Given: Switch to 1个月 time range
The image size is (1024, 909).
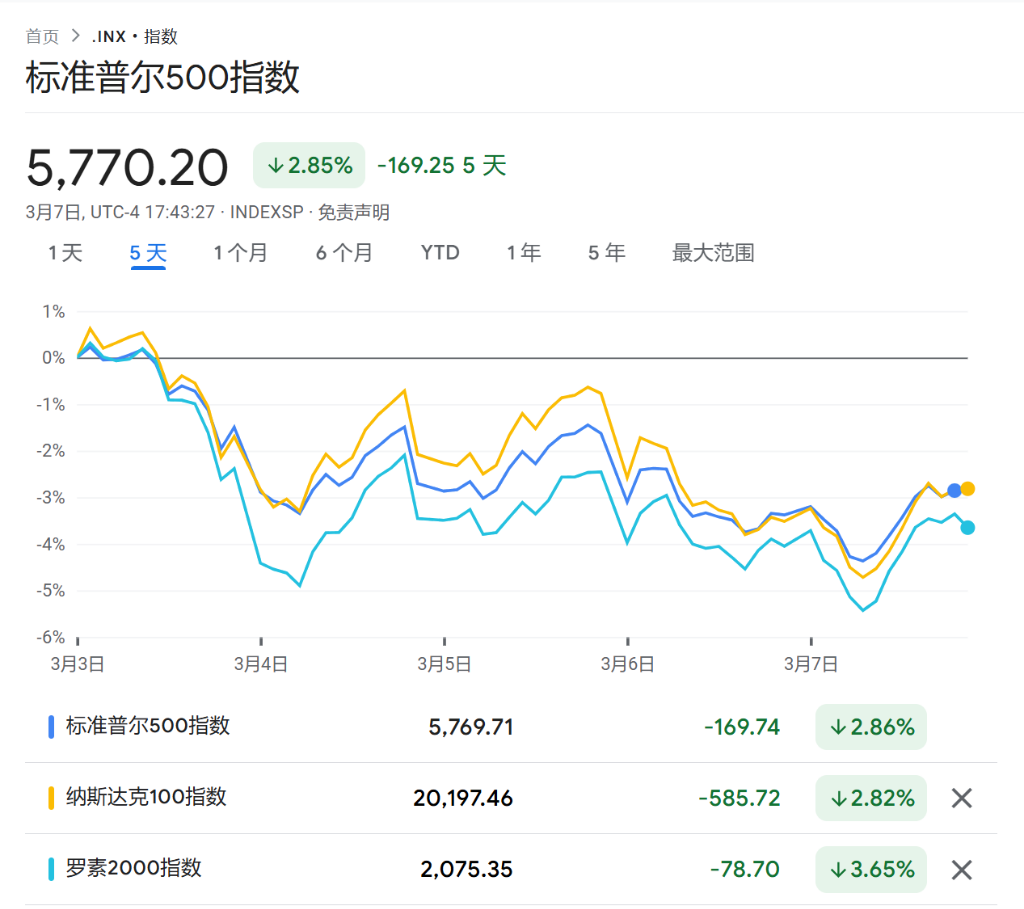Looking at the screenshot, I should coord(240,253).
